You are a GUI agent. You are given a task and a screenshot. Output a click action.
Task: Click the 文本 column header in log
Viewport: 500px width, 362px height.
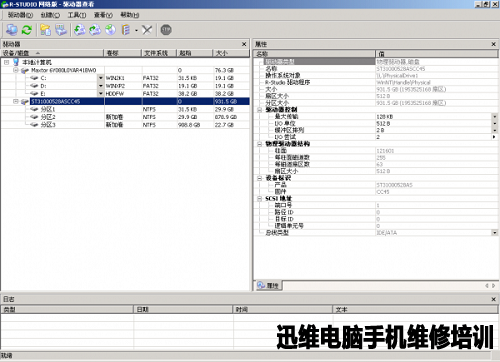[415, 310]
